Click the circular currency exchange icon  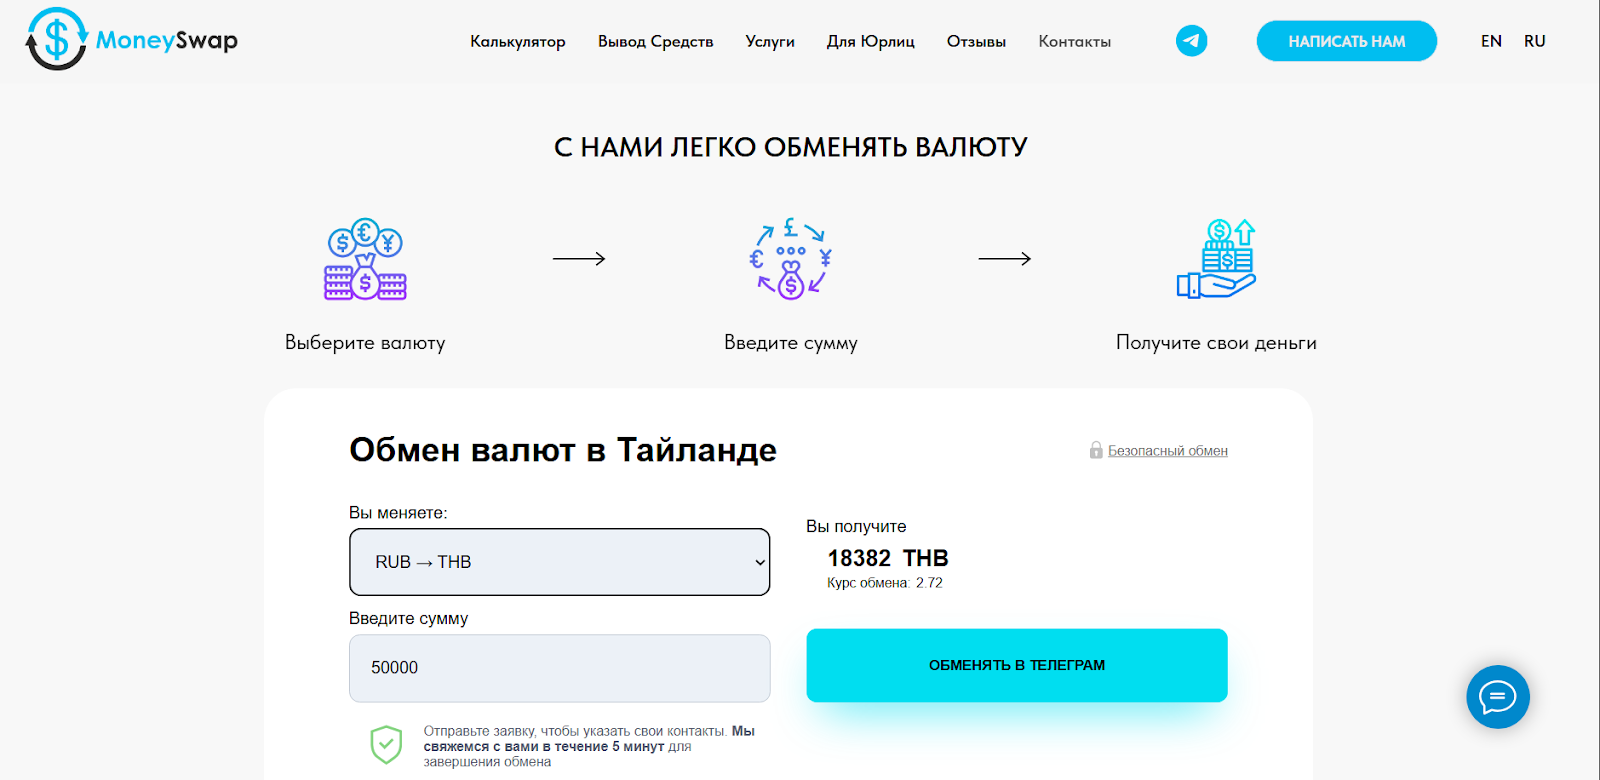790,259
